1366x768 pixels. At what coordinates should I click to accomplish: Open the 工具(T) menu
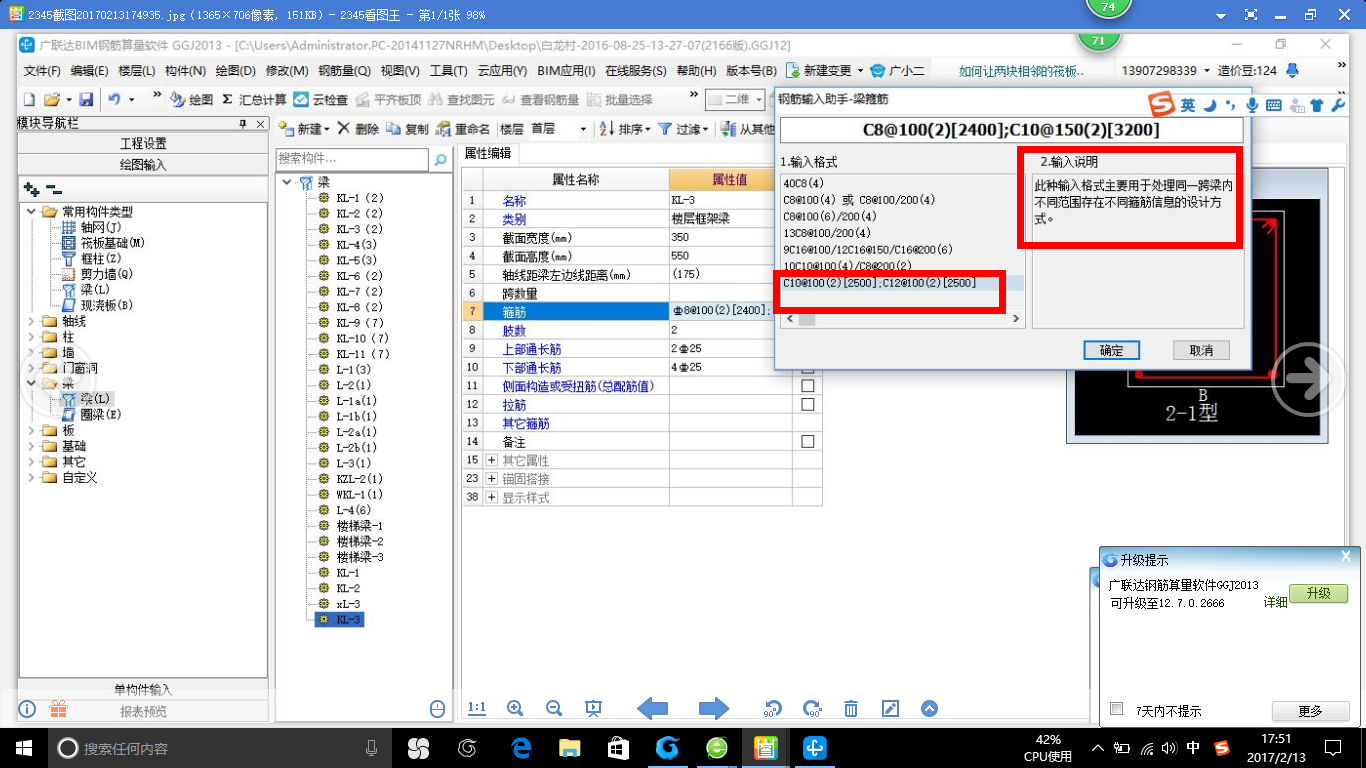[x=449, y=71]
